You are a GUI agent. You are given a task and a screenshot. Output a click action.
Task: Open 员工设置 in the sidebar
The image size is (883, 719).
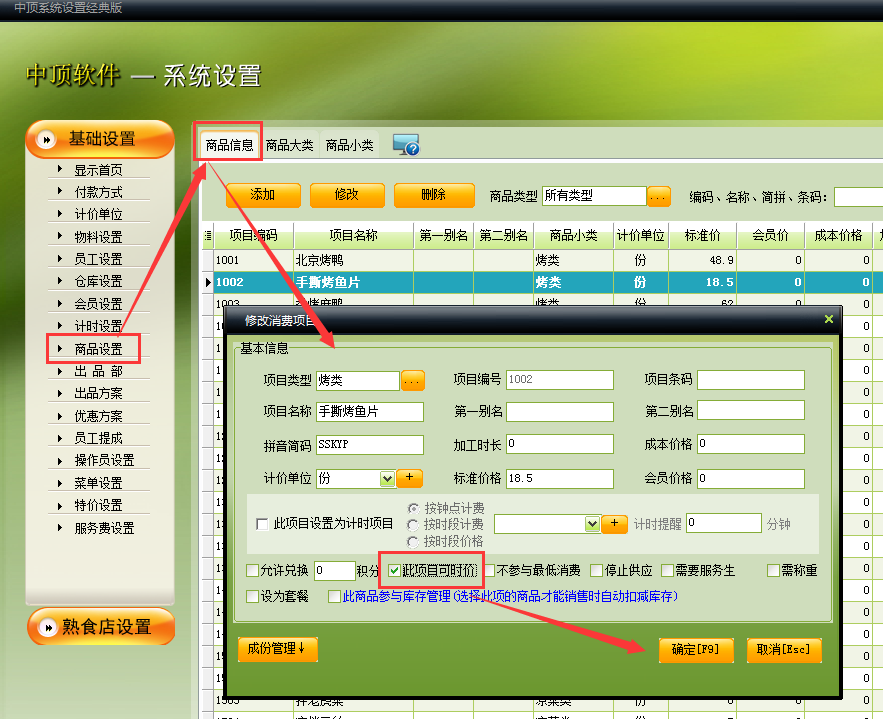99,259
